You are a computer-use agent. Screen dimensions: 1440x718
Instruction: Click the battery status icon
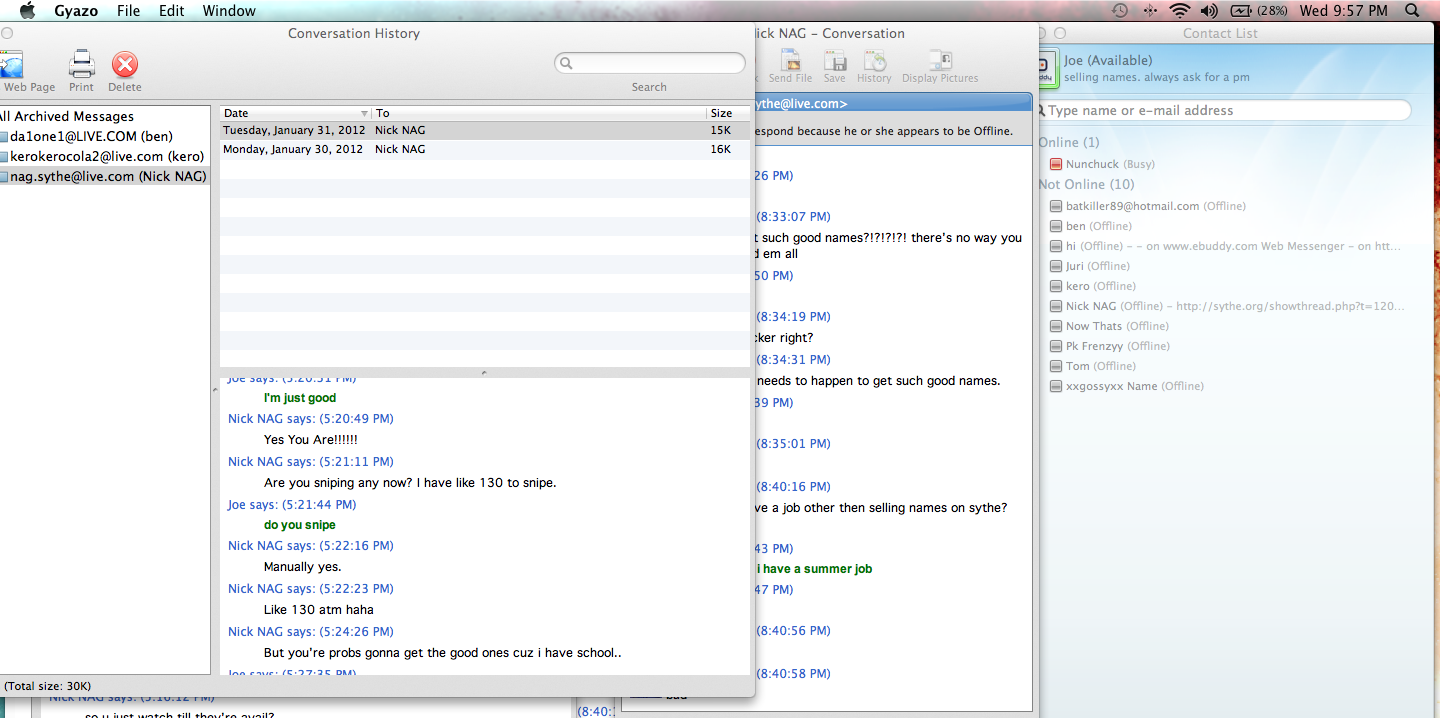(x=1241, y=11)
